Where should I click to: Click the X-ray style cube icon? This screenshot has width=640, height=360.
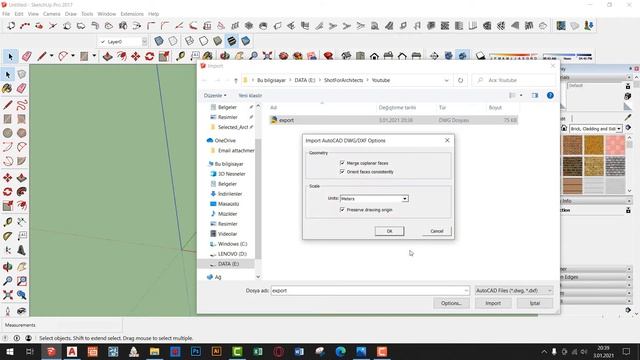coord(159,41)
